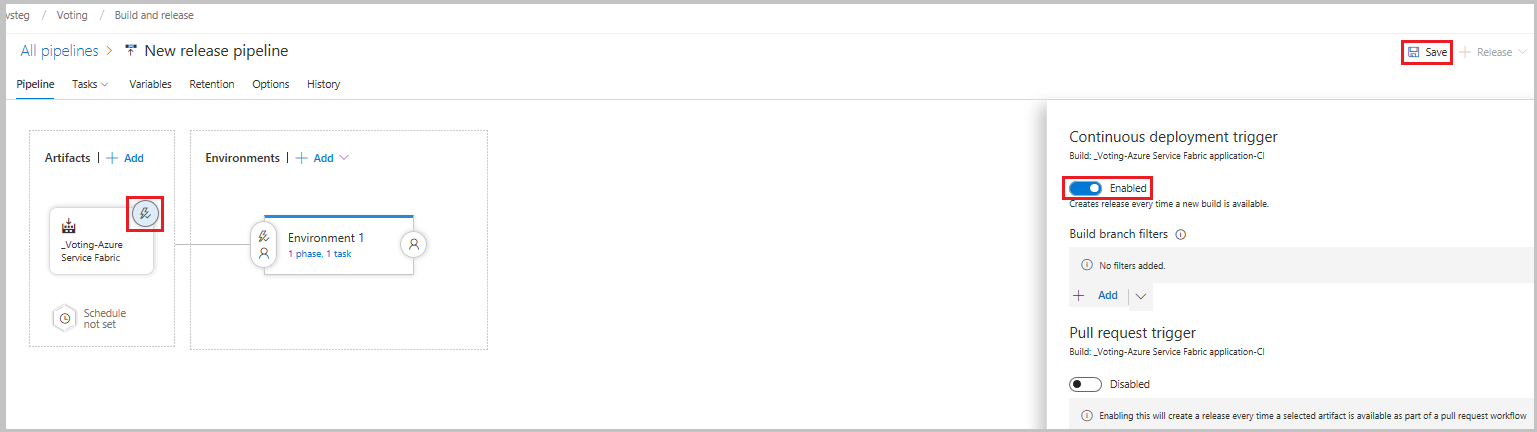This screenshot has height=432, width=1537.
Task: Click the artifact continuous deployment trigger lightning icon
Action: (146, 213)
